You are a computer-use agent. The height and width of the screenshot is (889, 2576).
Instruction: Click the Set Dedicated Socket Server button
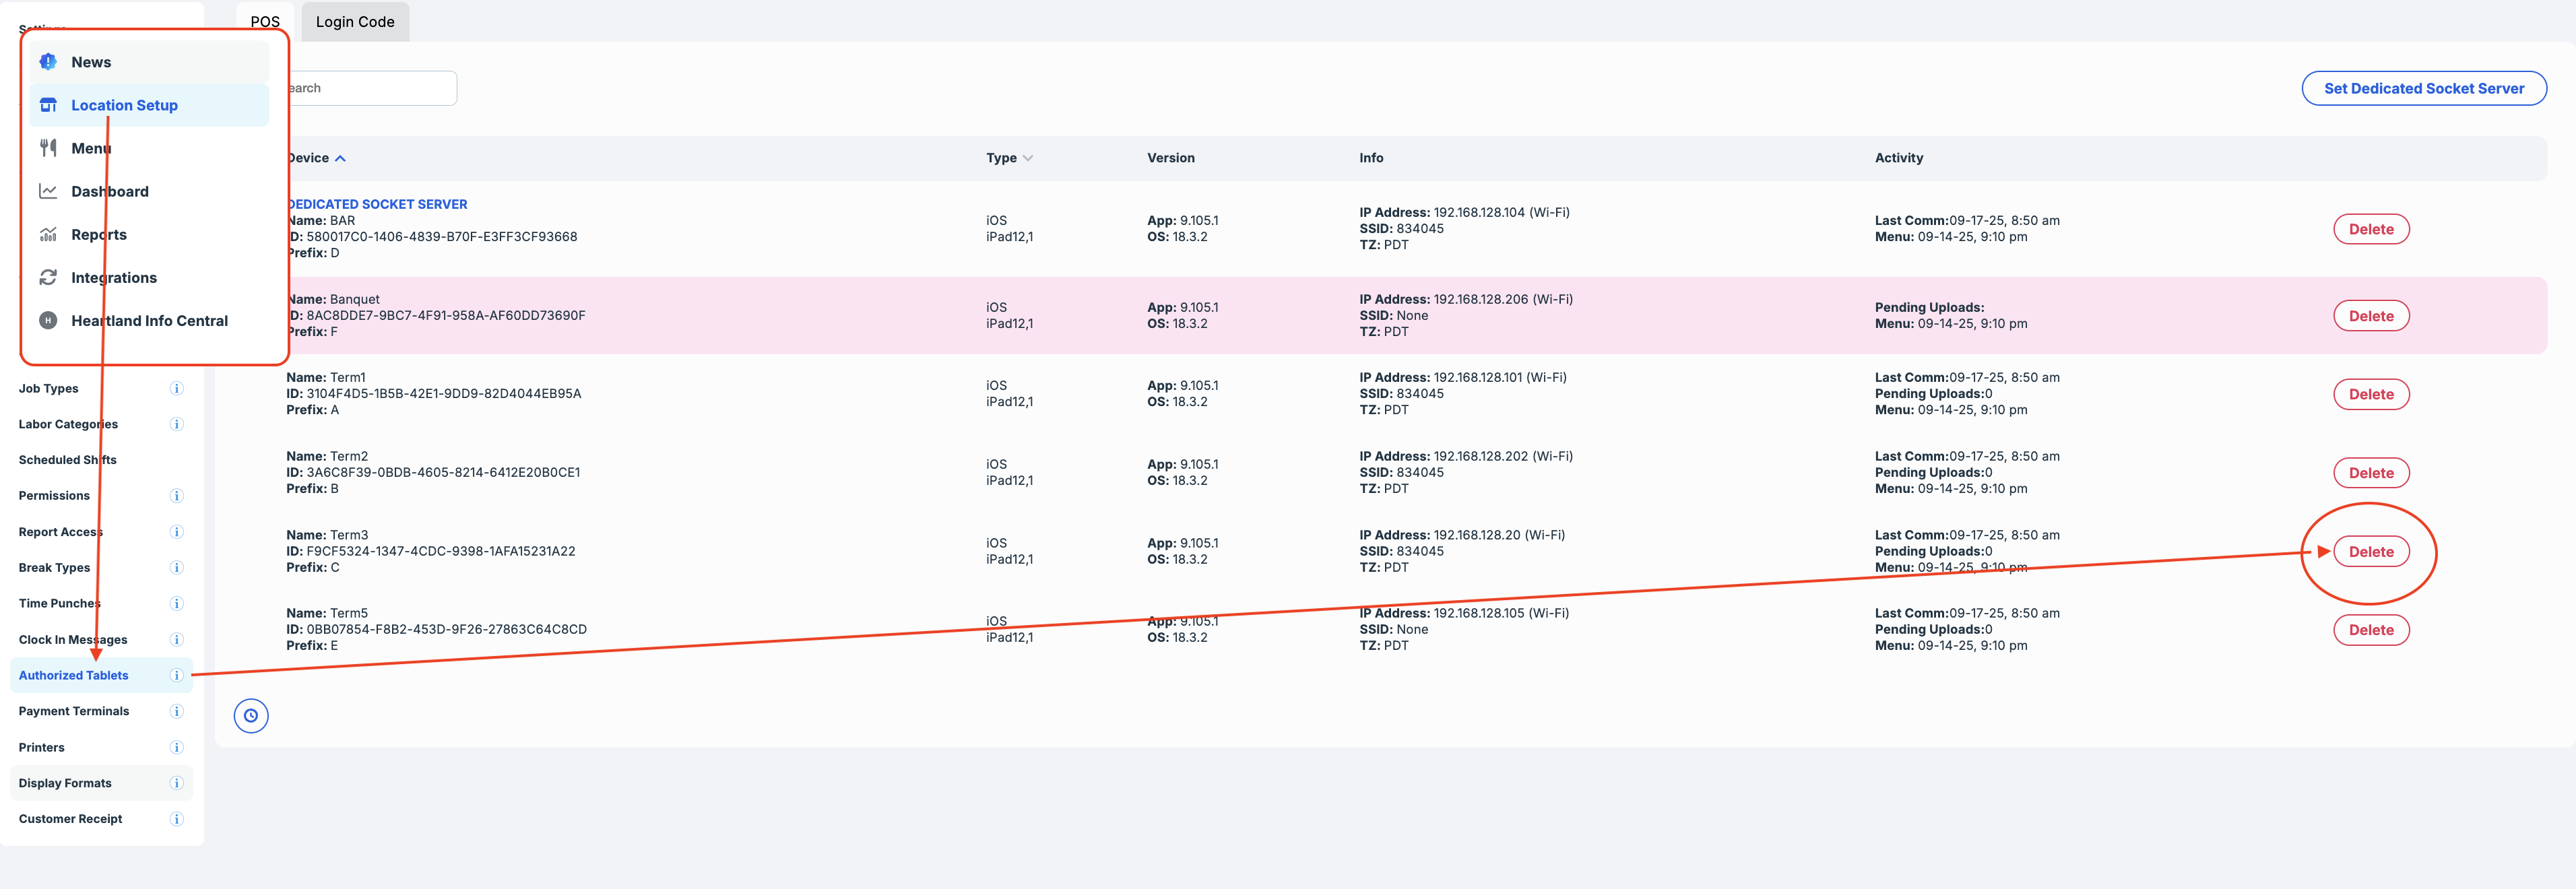[x=2423, y=88]
